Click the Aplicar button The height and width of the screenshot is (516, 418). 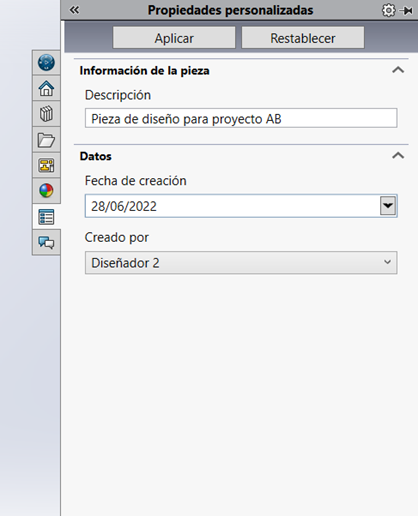pyautogui.click(x=174, y=38)
